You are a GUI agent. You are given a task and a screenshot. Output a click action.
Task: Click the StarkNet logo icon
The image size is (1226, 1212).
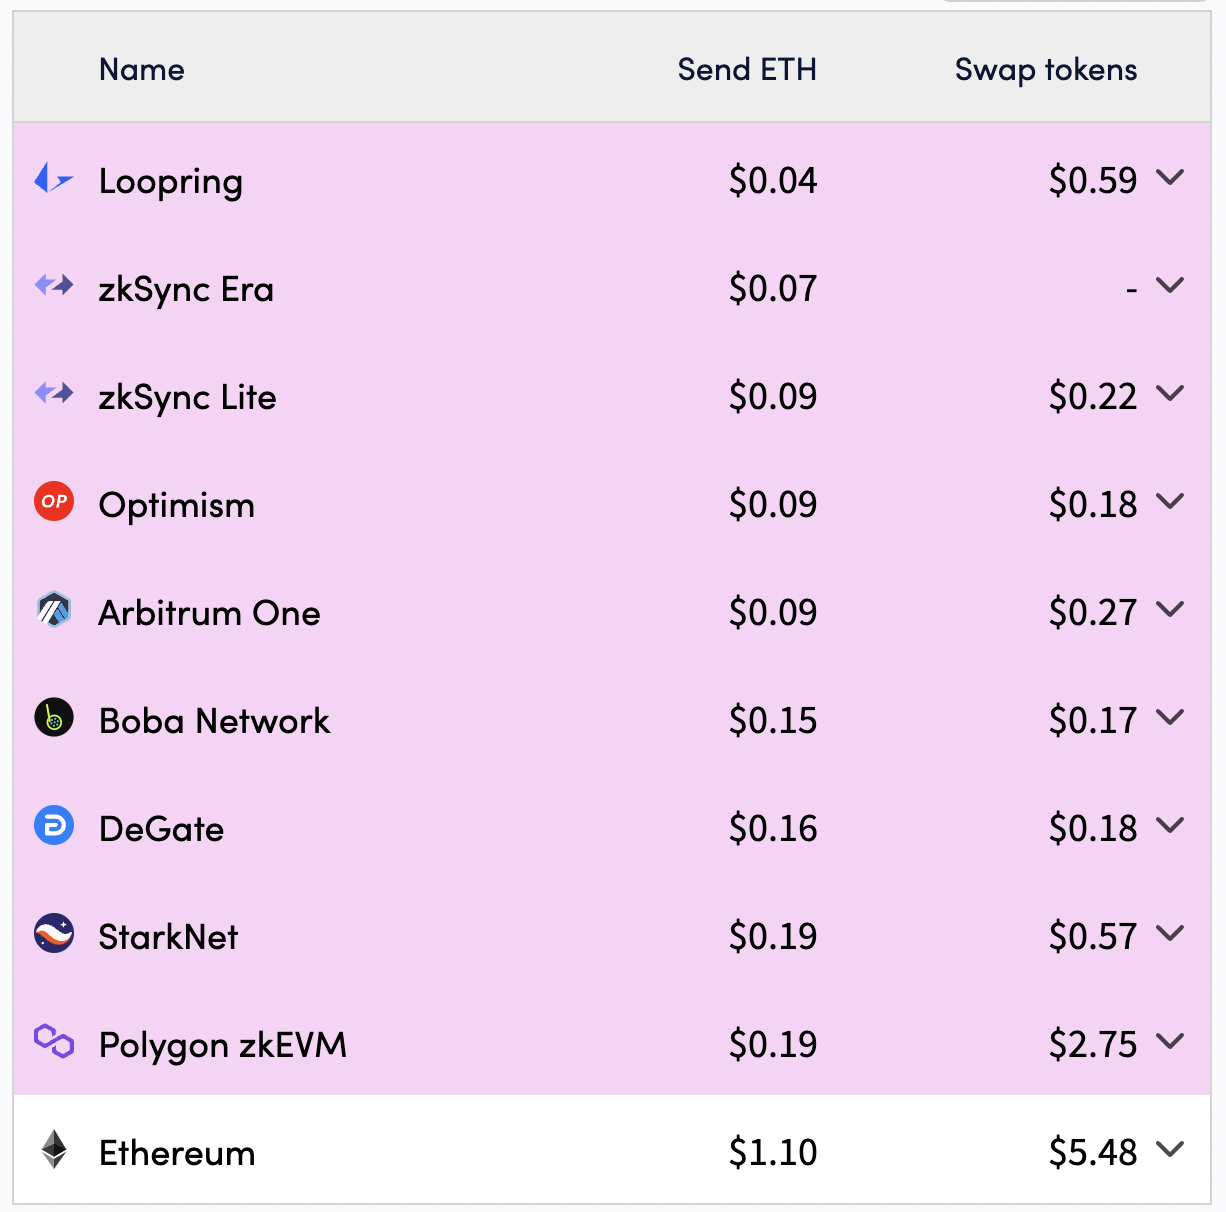(54, 933)
